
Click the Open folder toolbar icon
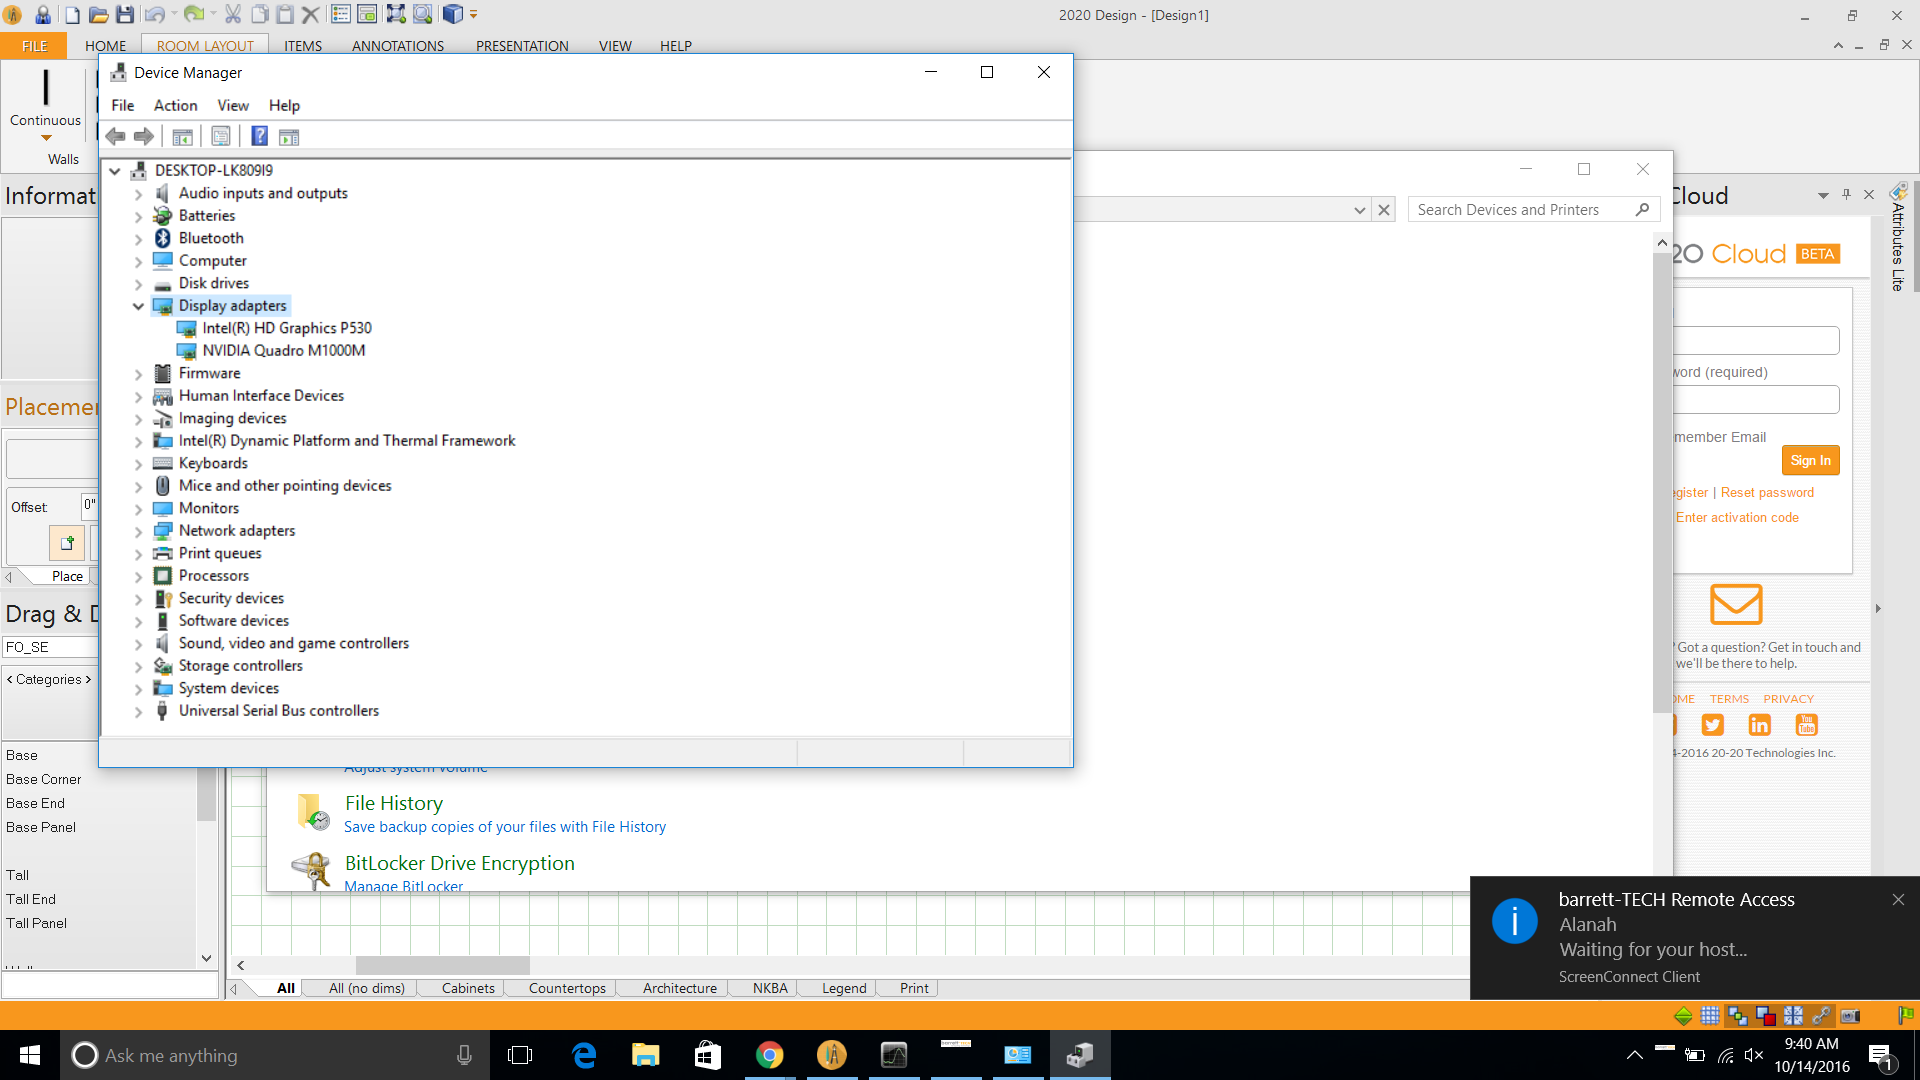pos(98,14)
